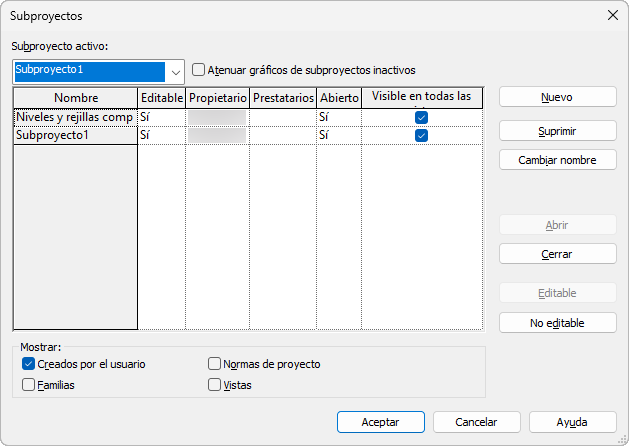The image size is (629, 446).
Task: Uncheck visibility for Niveles y rejillas row
Action: click(421, 117)
